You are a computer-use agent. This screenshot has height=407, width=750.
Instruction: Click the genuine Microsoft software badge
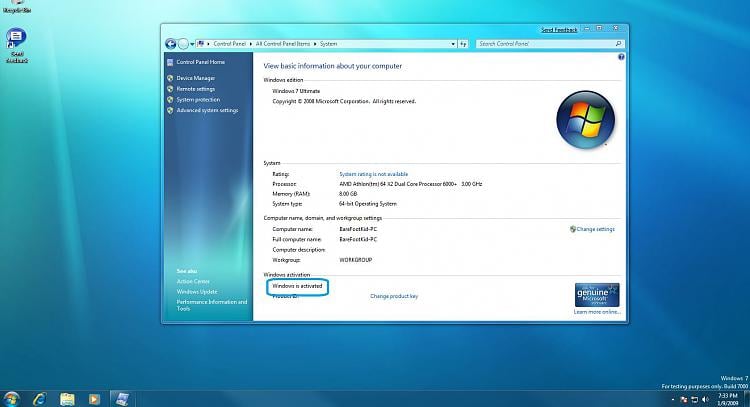[x=597, y=295]
